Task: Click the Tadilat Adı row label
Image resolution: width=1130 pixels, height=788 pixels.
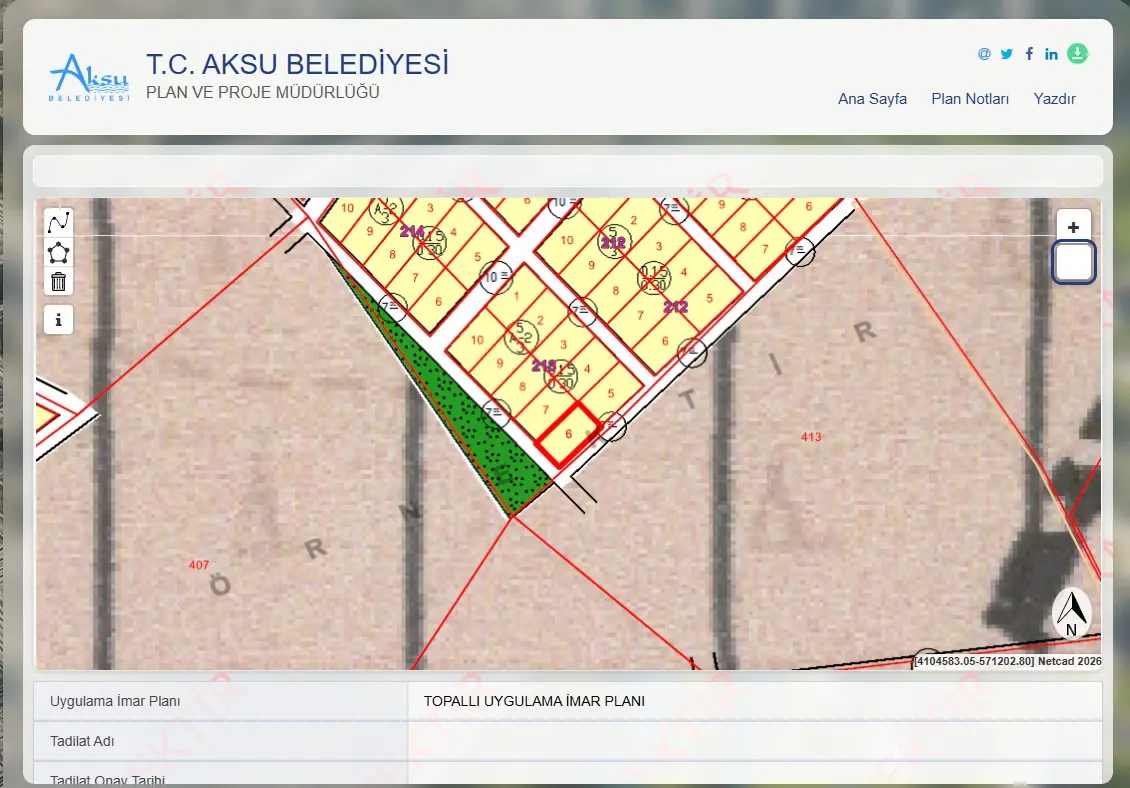Action: [x=82, y=741]
